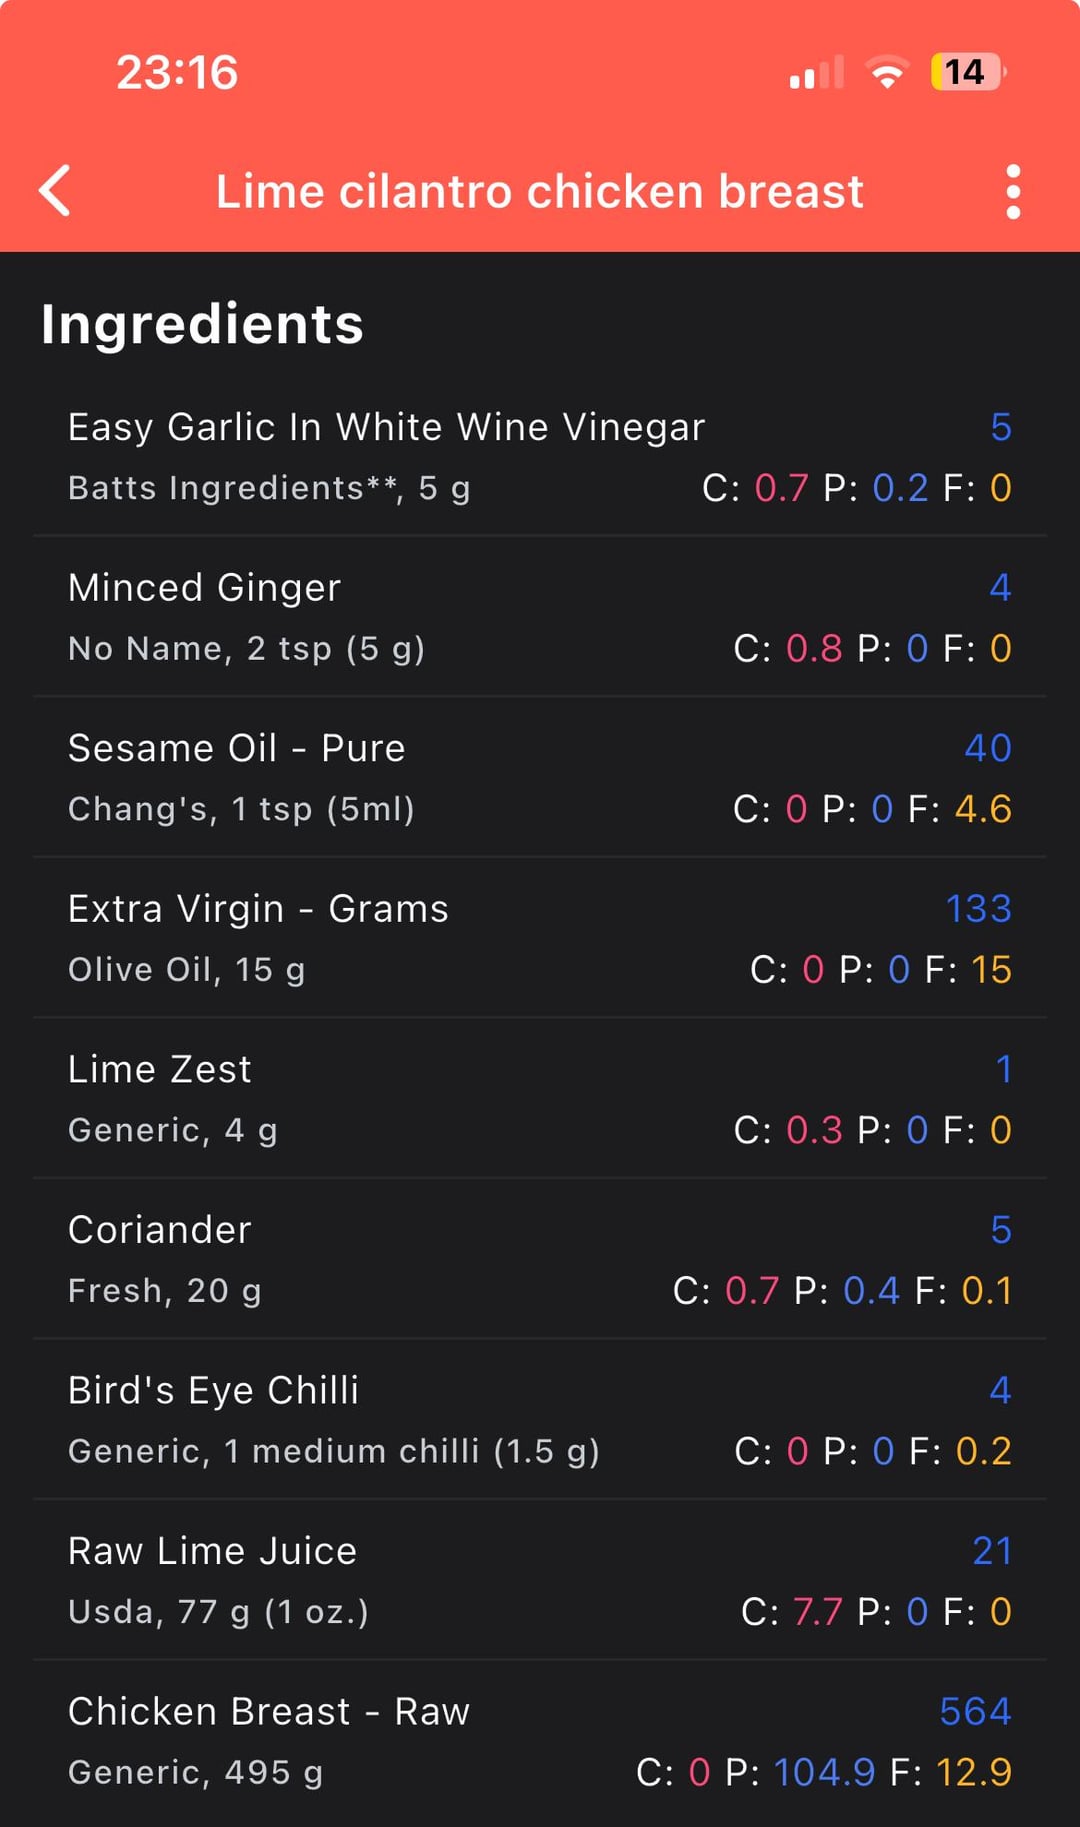Open Bird's Eye Chilli ingredient details
This screenshot has width=1080, height=1827.
point(213,1391)
